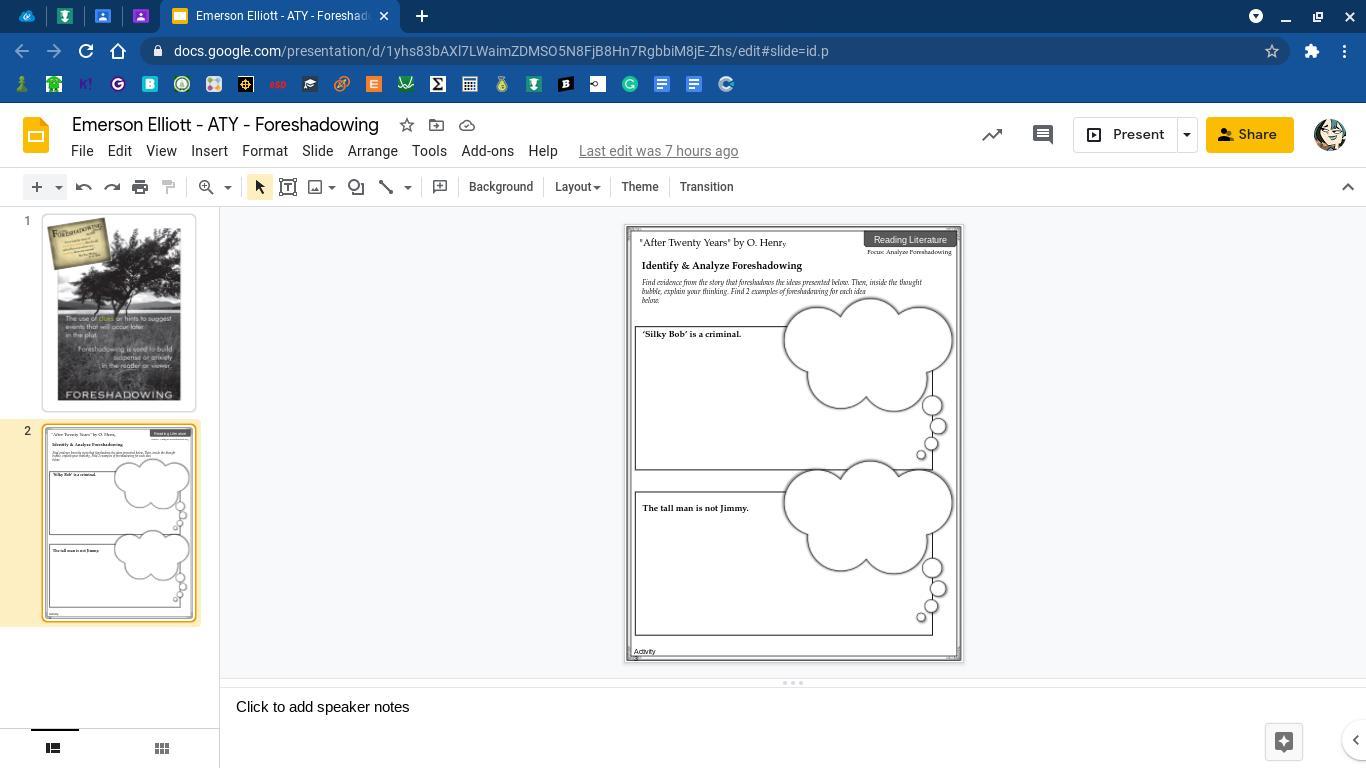The image size is (1366, 768).
Task: Star this presentation
Action: tap(407, 125)
